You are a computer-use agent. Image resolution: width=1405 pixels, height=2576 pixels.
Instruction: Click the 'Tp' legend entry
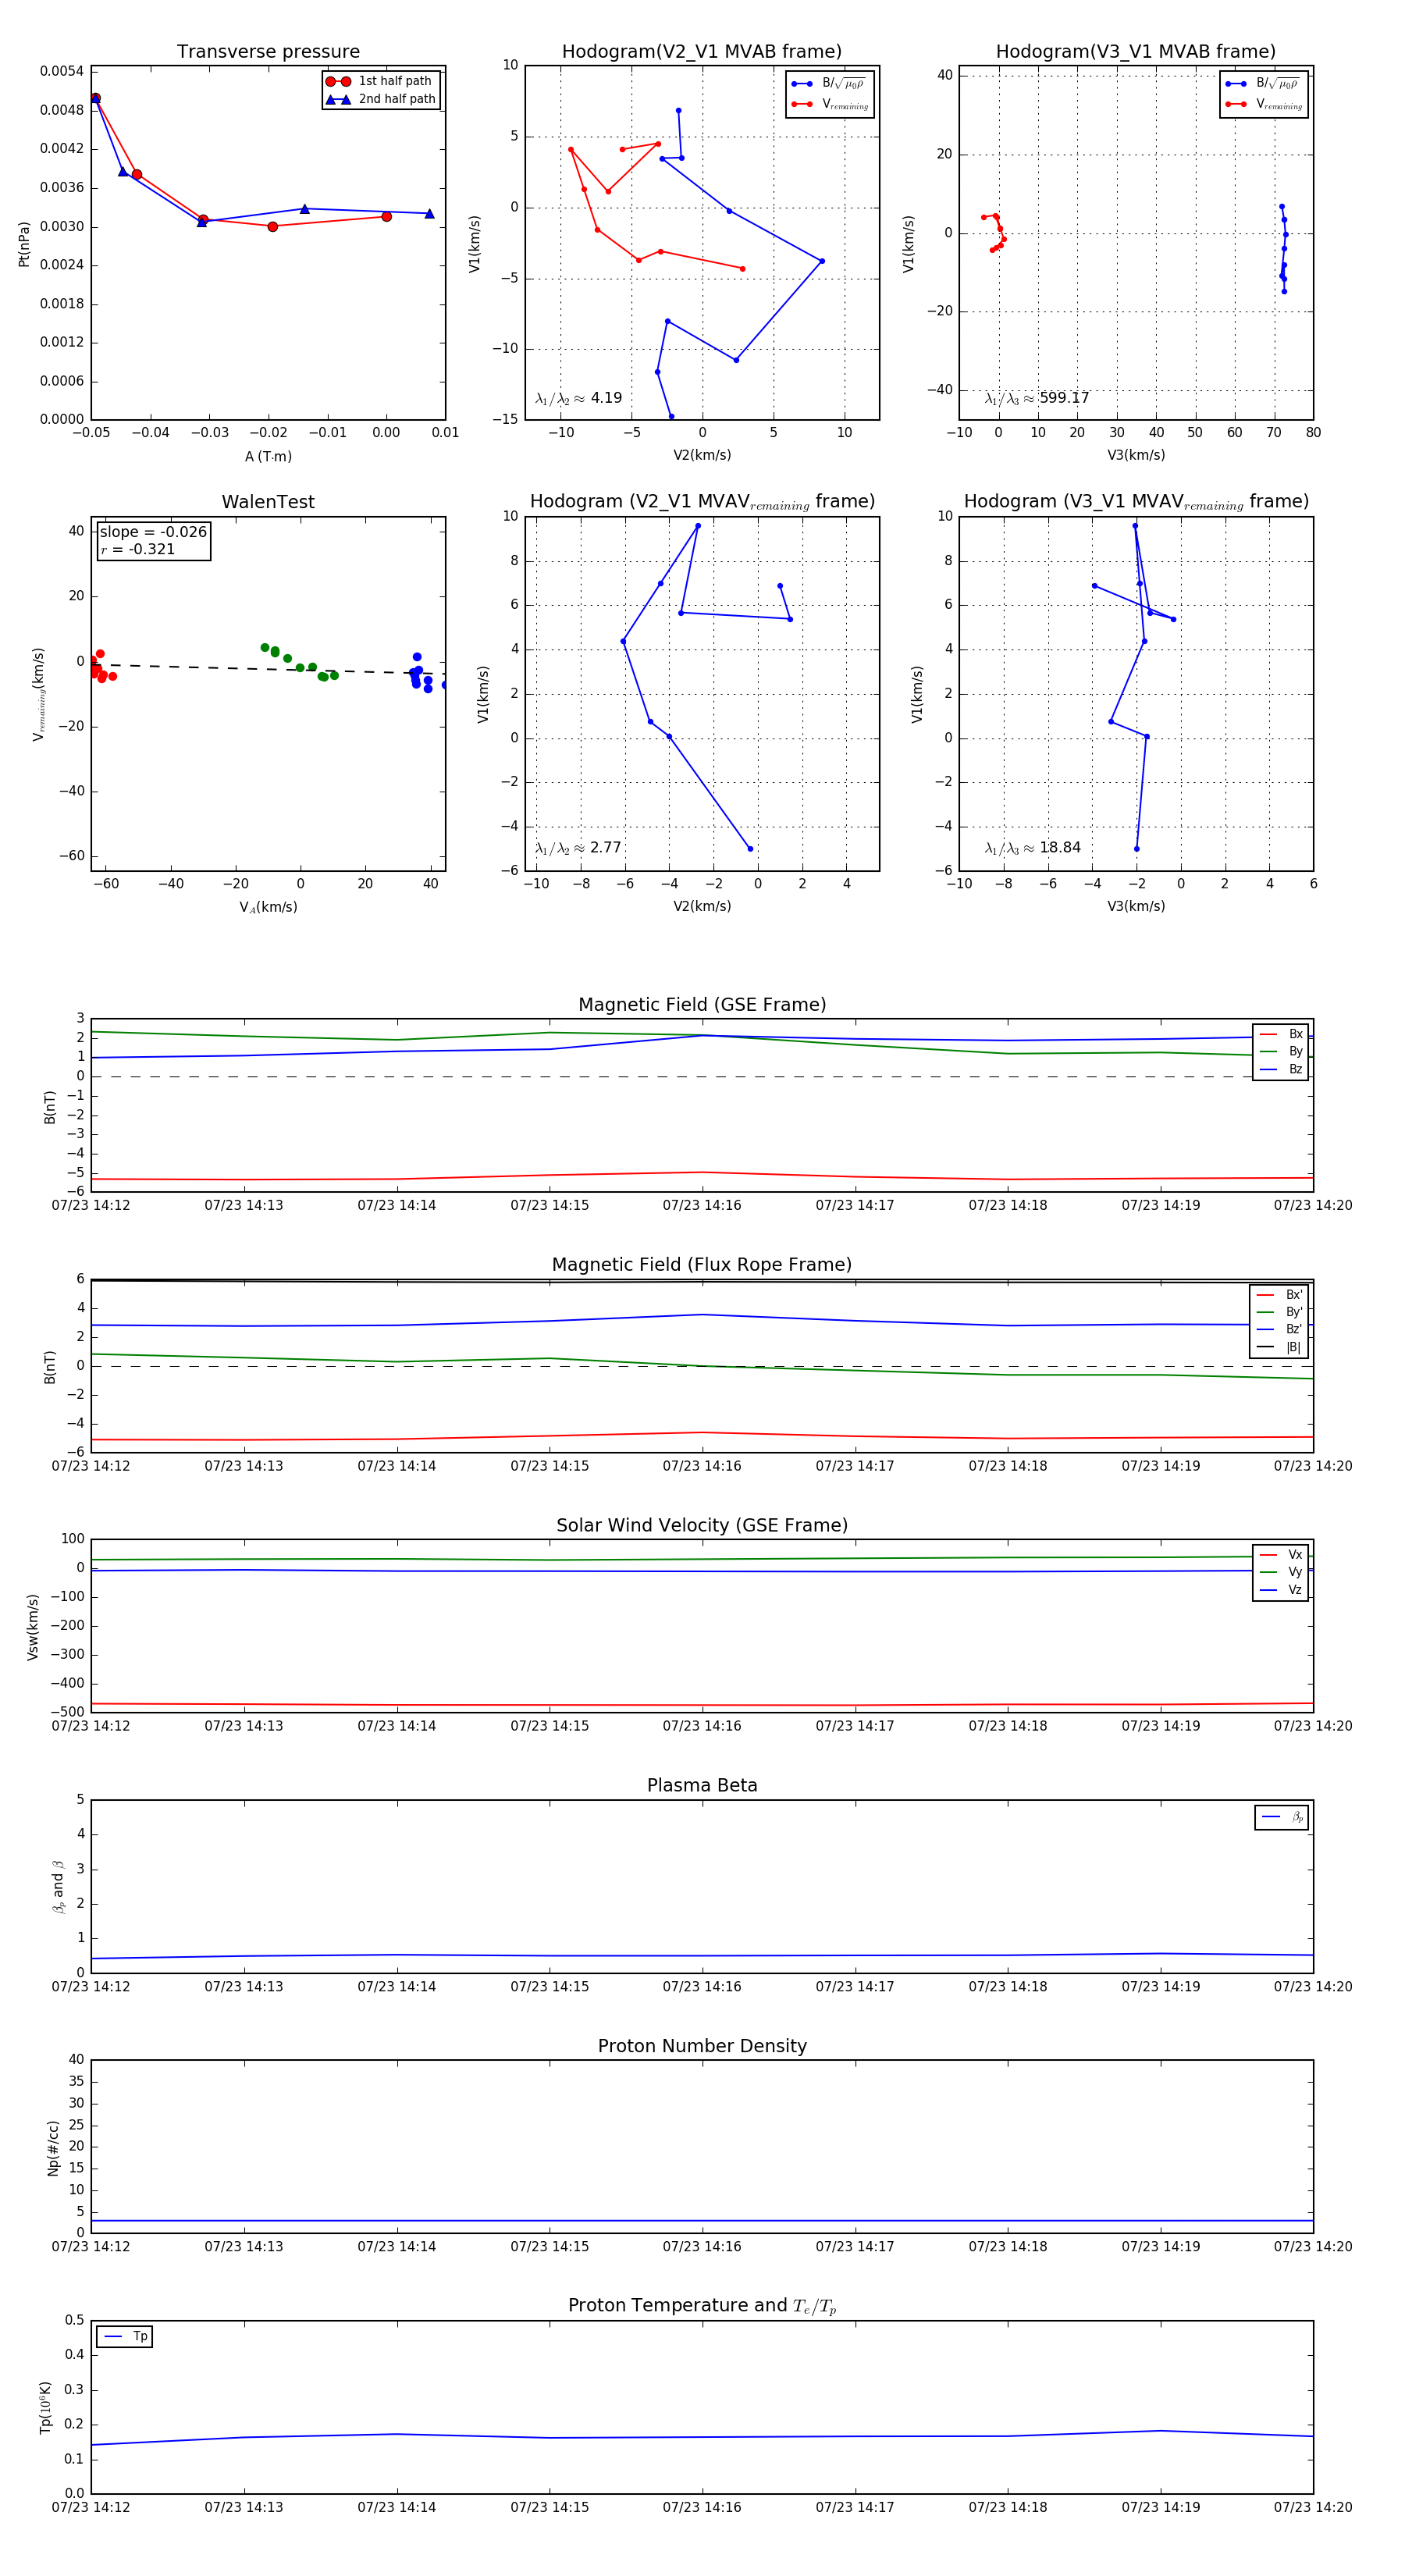[x=125, y=2337]
